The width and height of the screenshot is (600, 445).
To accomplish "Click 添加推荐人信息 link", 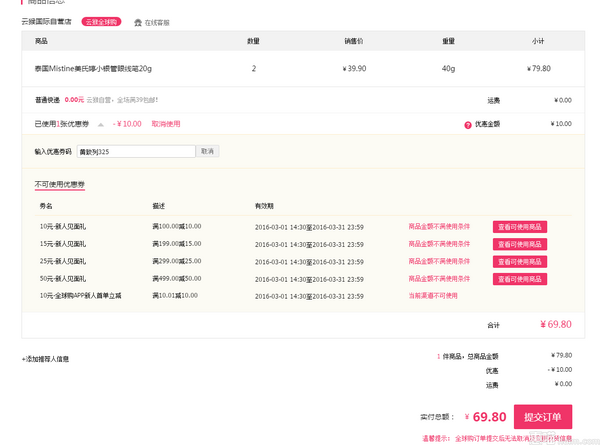I will coord(46,359).
